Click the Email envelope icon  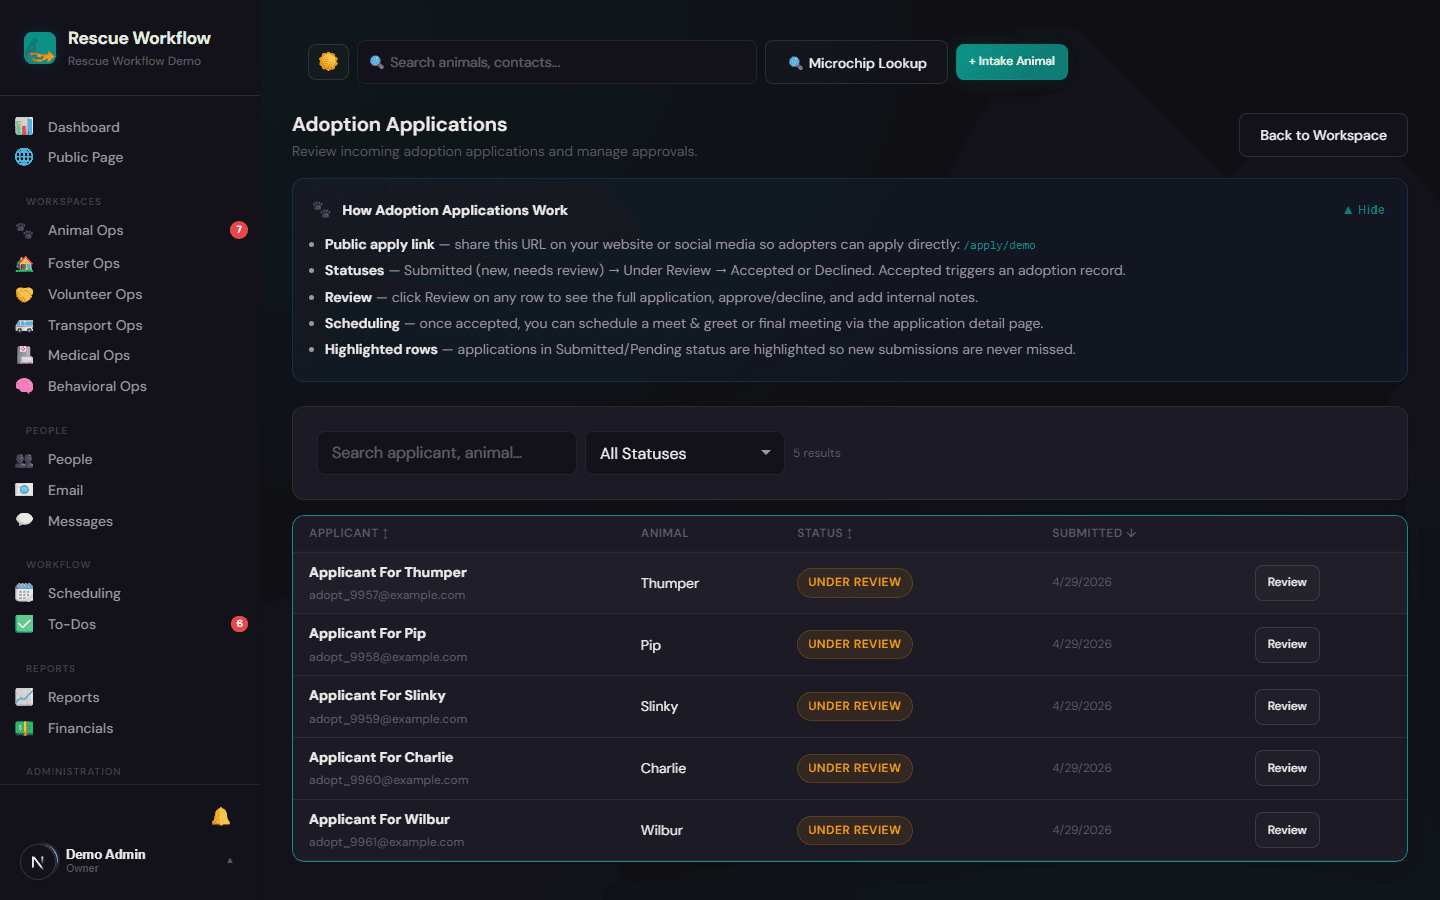(25, 490)
